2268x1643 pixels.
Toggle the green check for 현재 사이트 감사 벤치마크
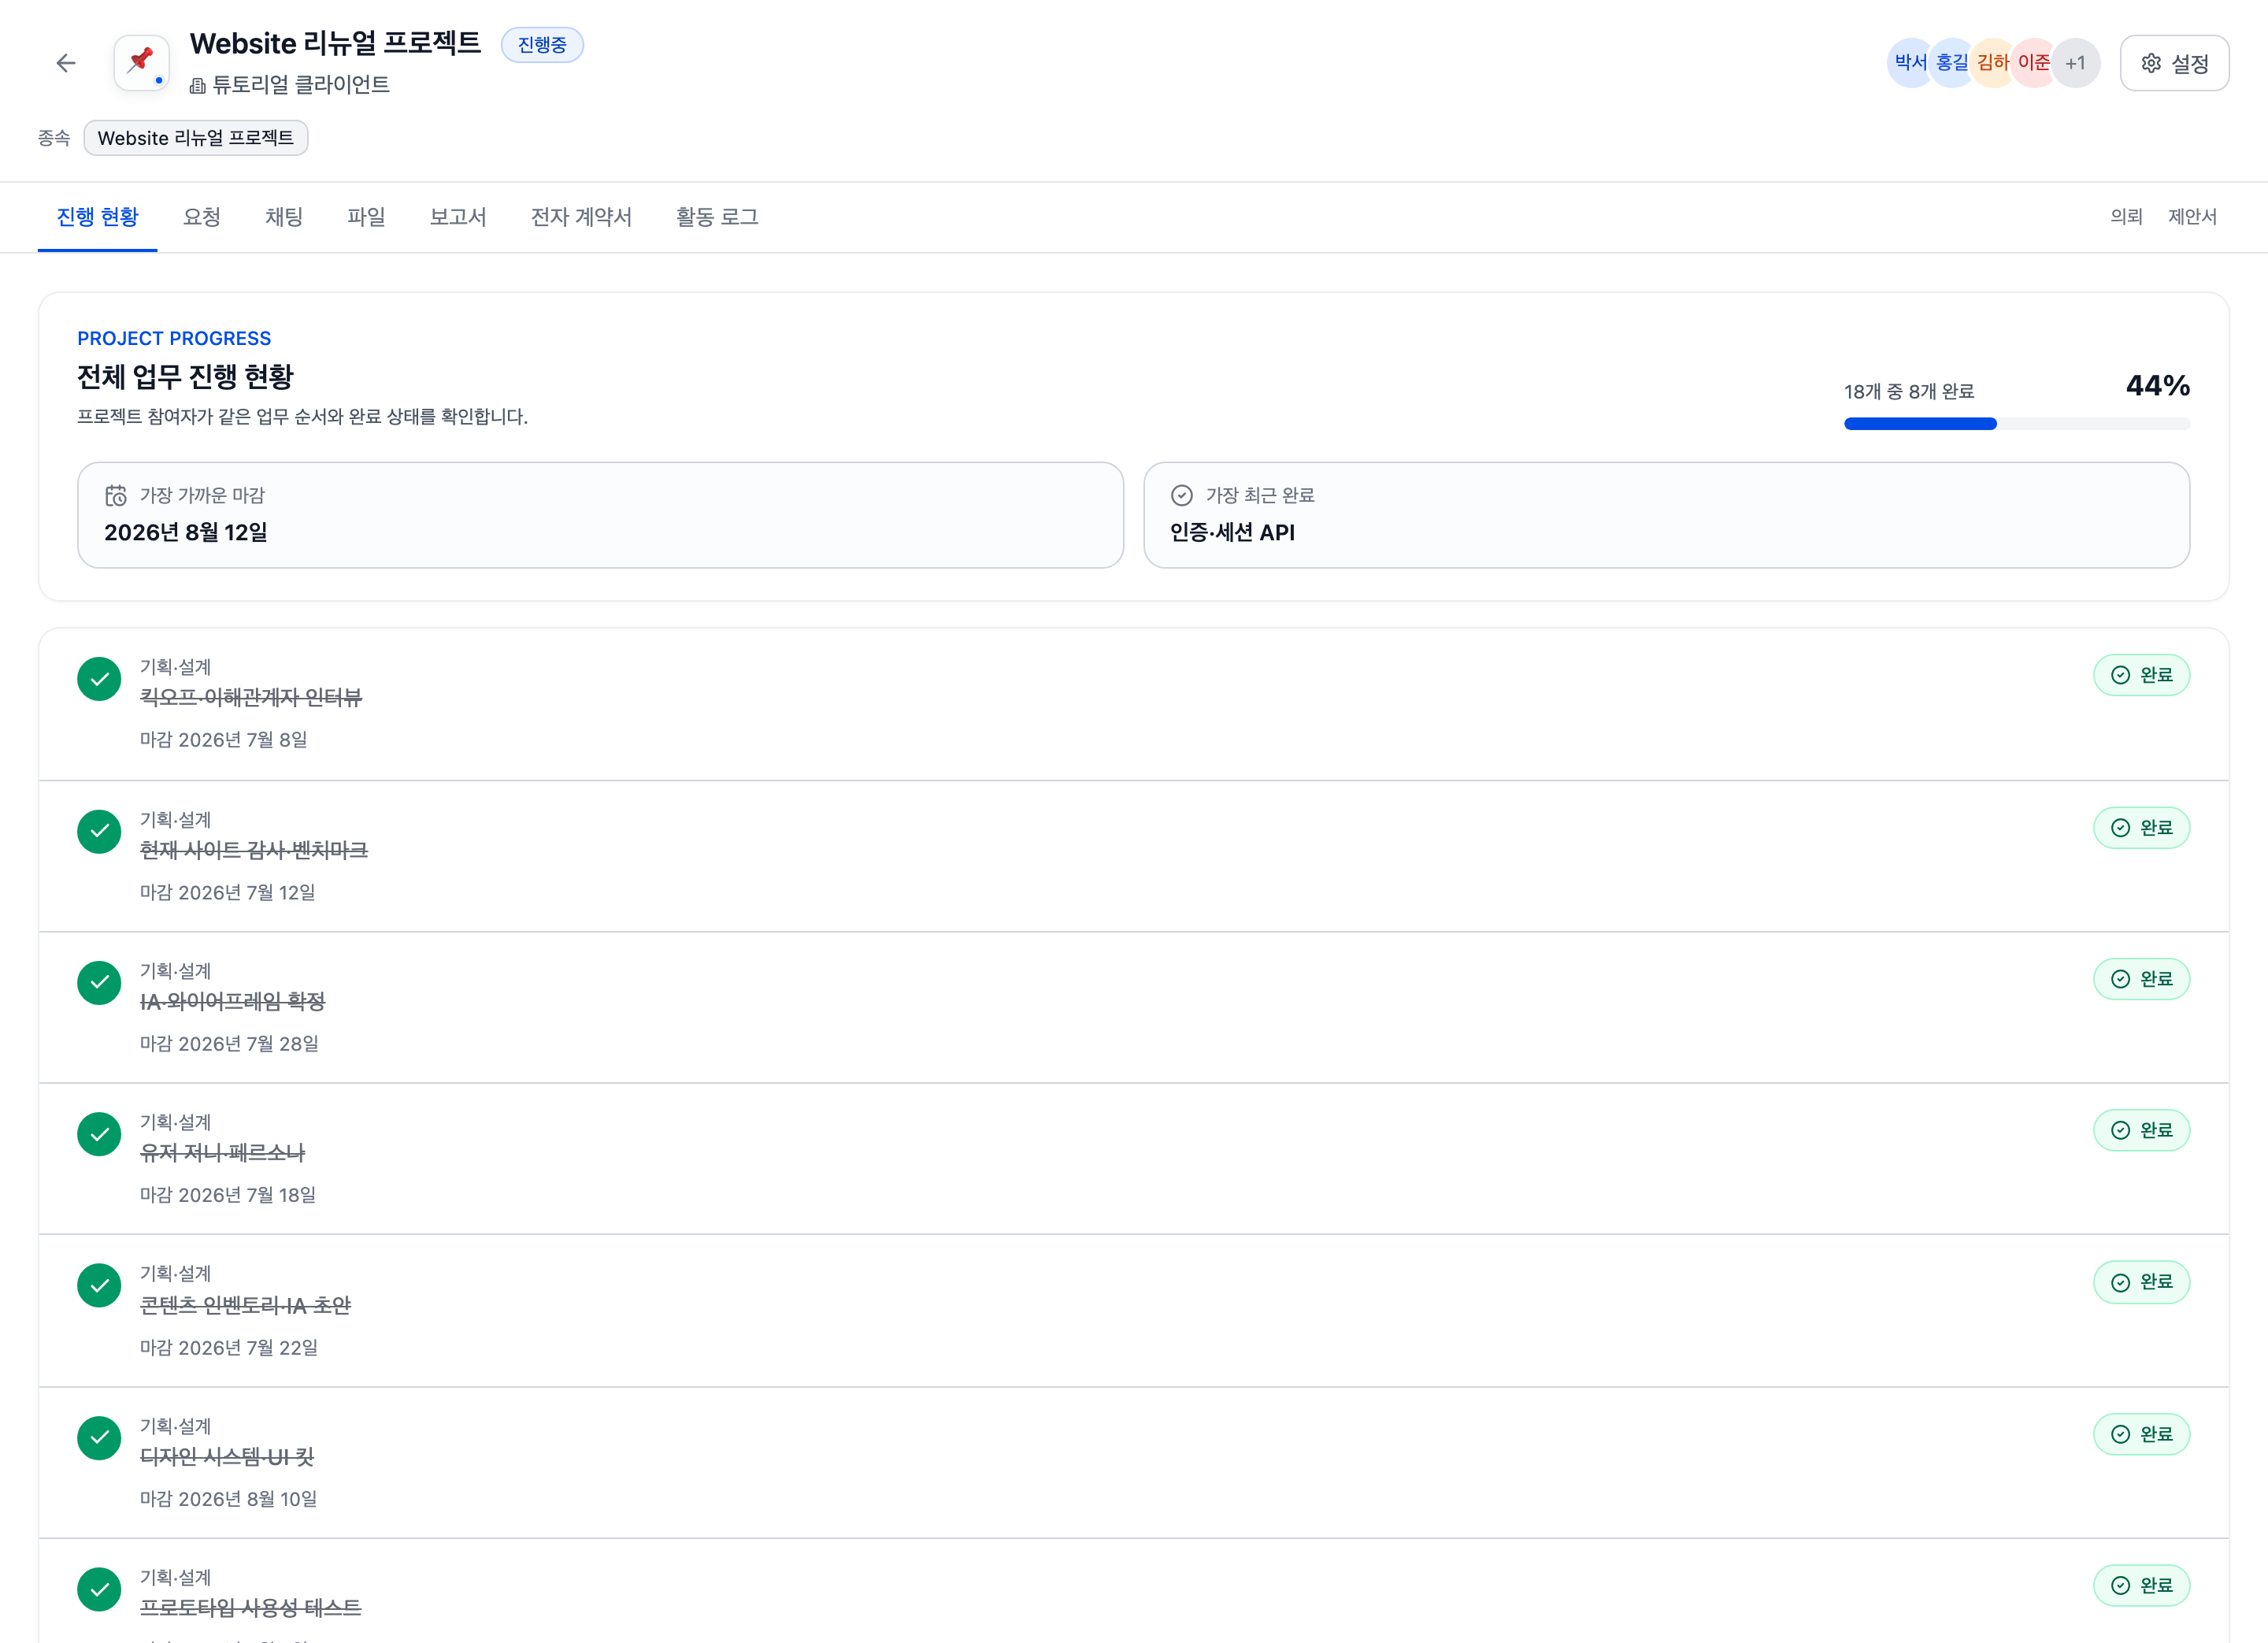point(99,831)
